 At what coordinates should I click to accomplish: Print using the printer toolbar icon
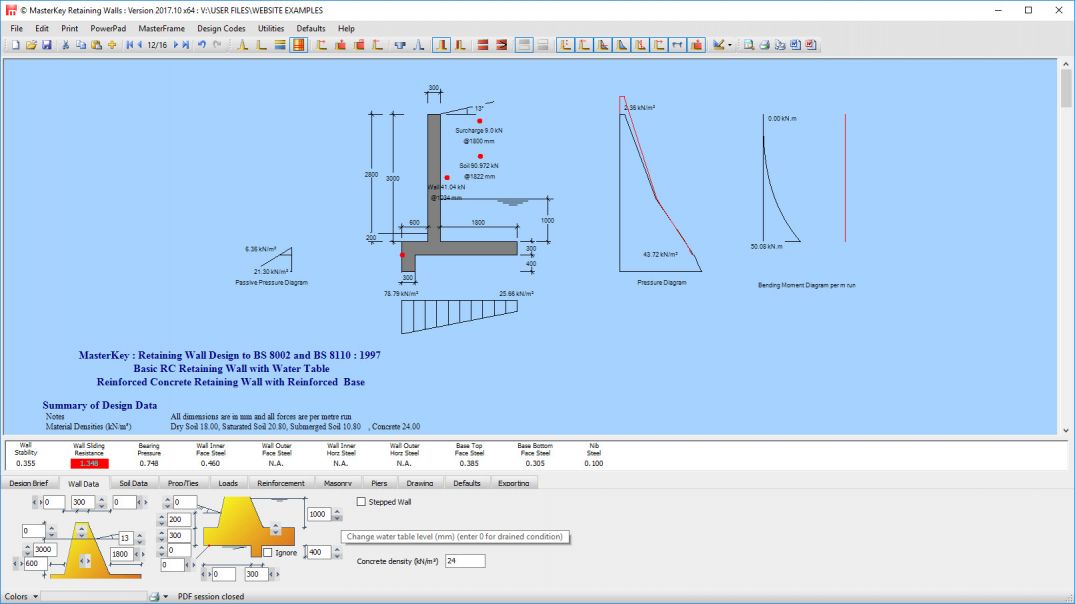click(764, 45)
